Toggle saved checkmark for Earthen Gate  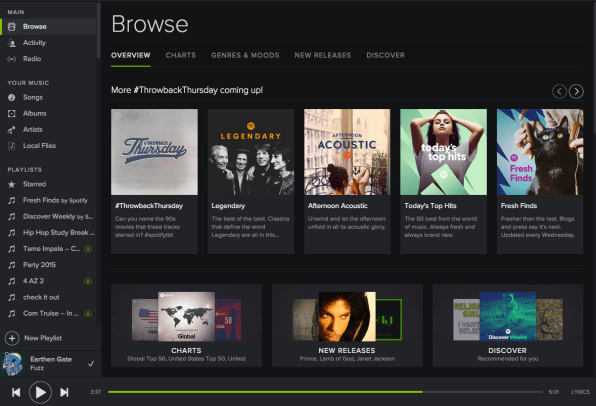[91, 364]
